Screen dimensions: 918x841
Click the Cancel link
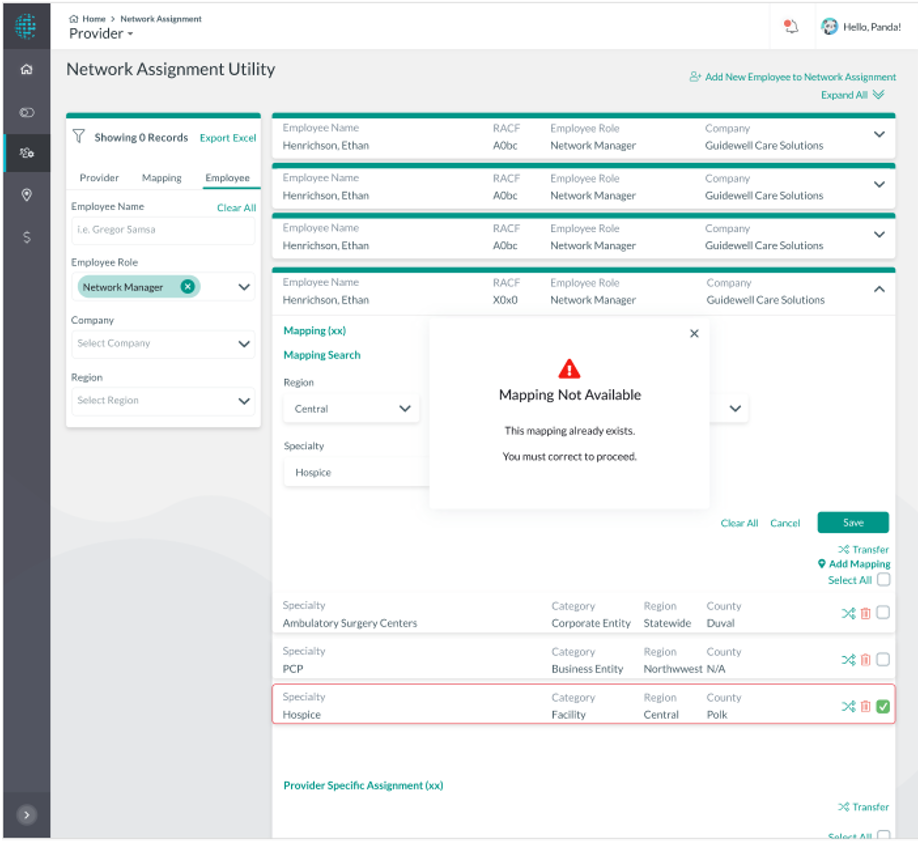785,523
